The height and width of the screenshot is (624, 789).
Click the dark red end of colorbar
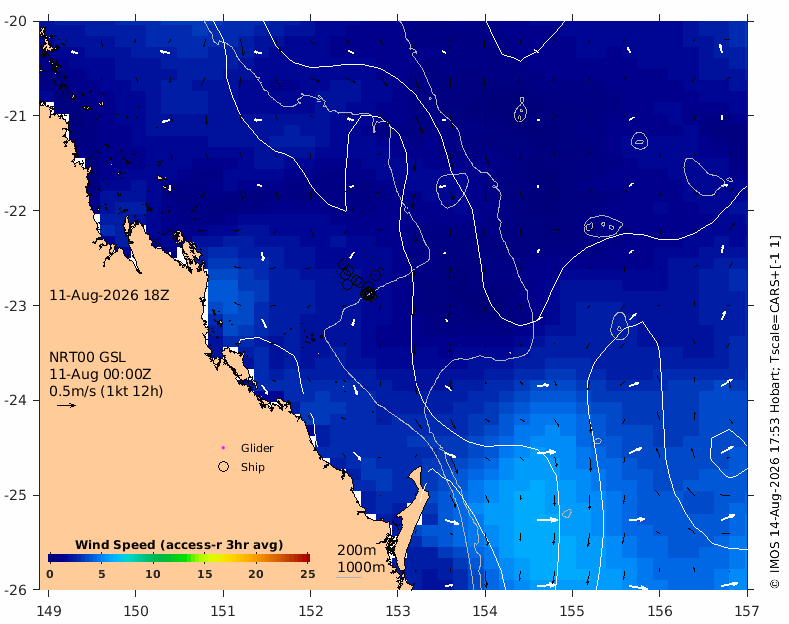tap(305, 558)
